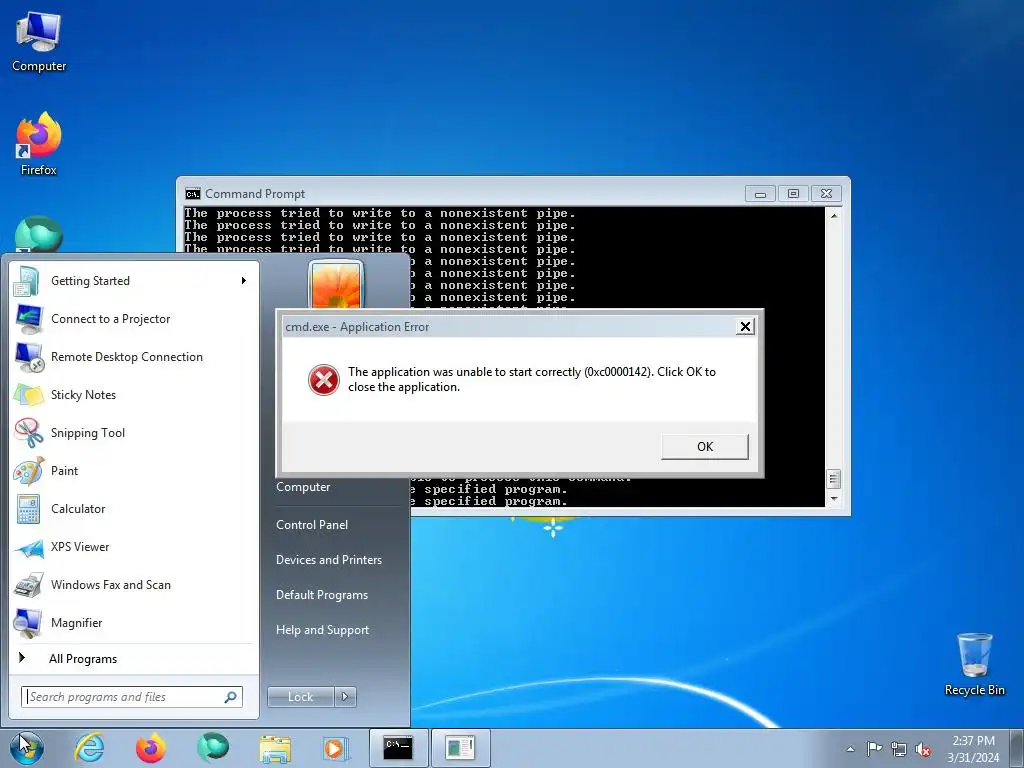Launch Firefox from the taskbar

pyautogui.click(x=151, y=748)
